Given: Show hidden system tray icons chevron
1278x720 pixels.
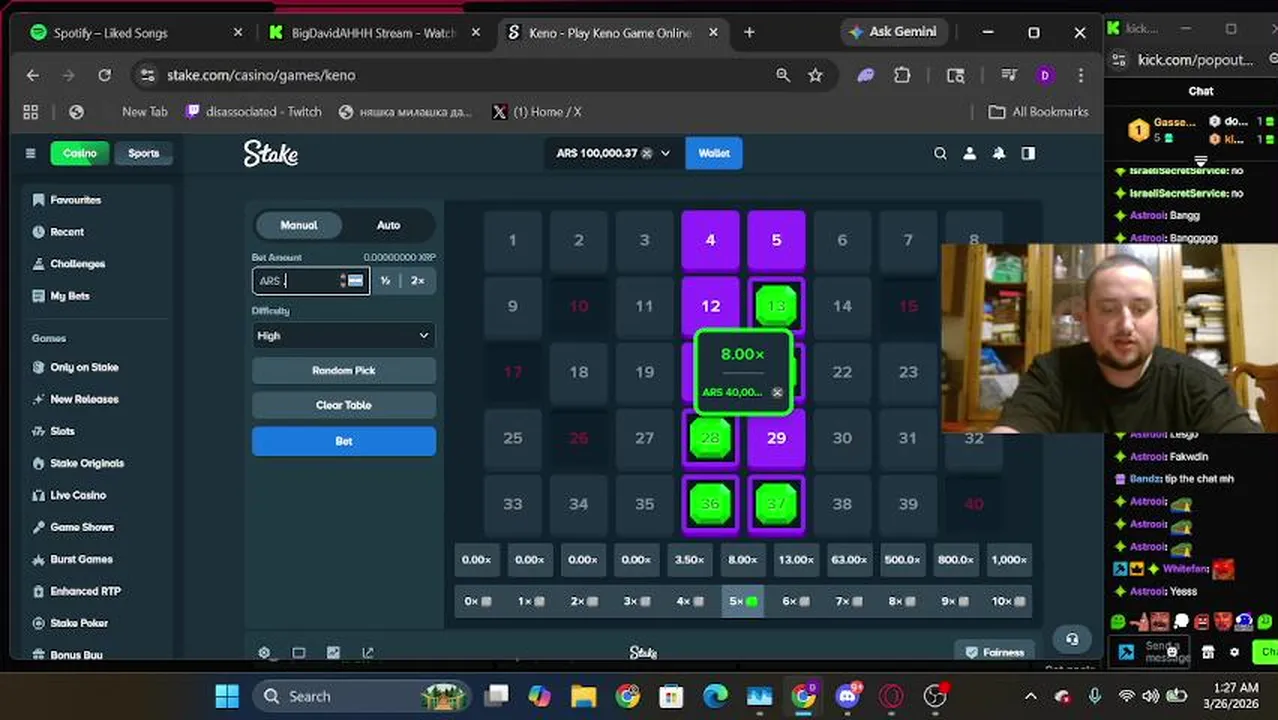Looking at the screenshot, I should coord(1031,696).
